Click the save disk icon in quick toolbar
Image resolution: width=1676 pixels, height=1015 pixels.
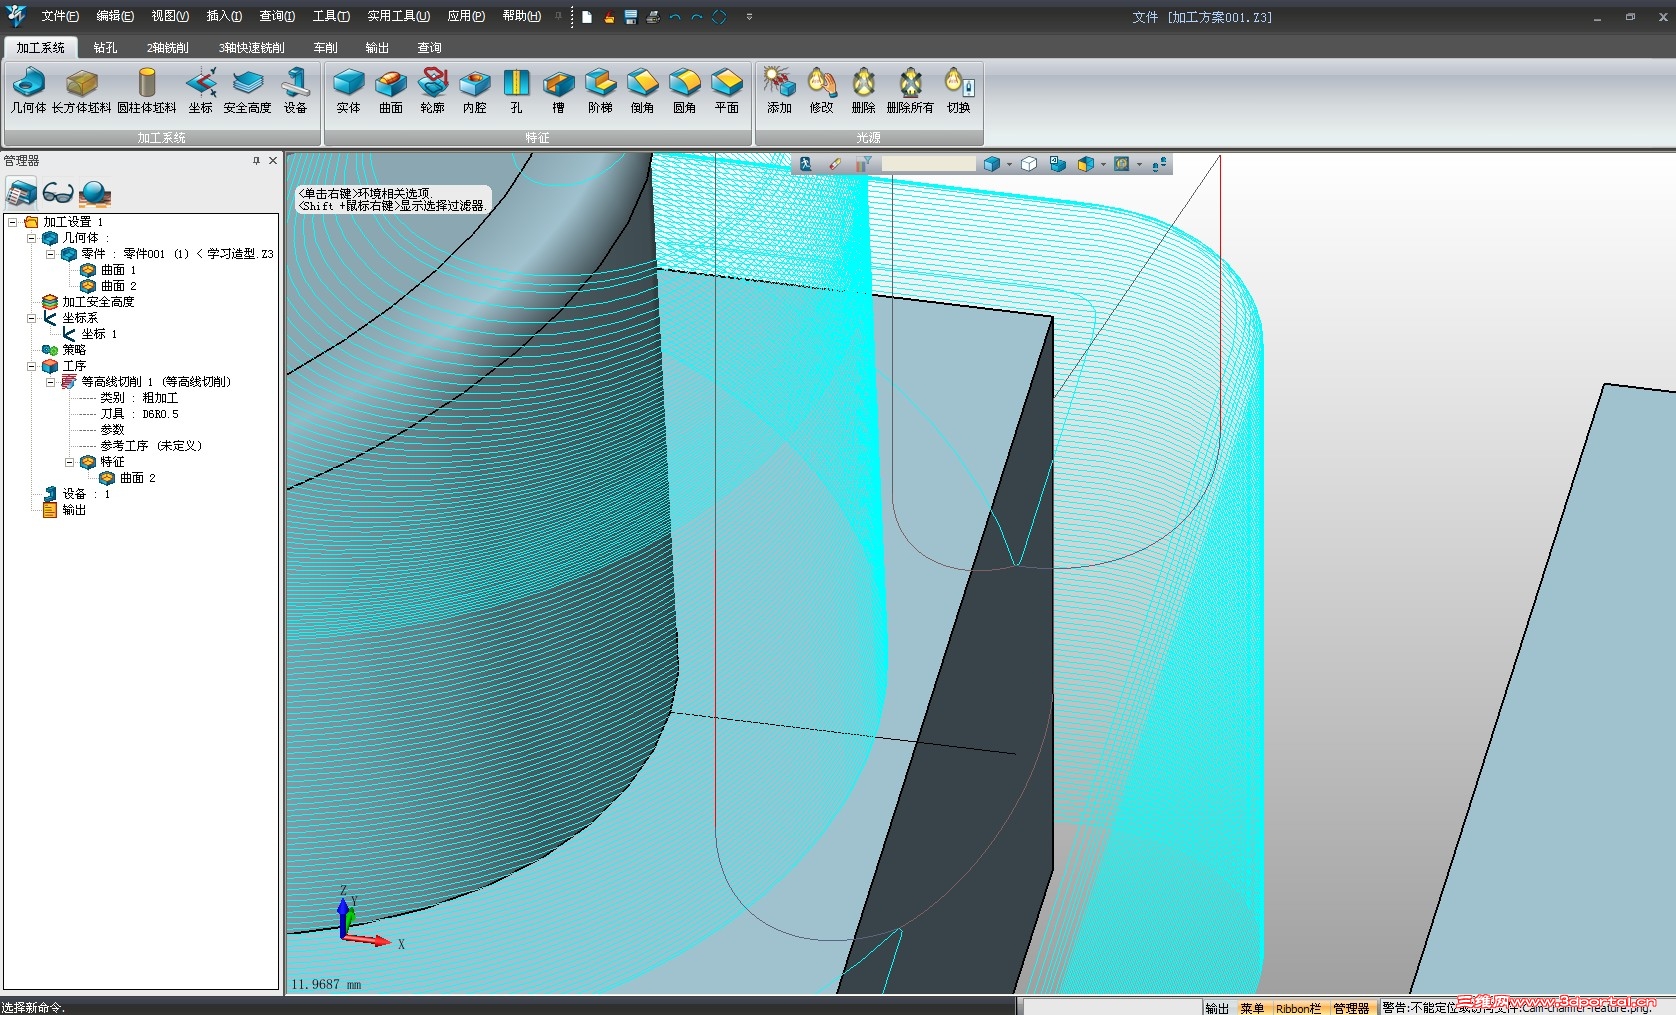(x=631, y=17)
